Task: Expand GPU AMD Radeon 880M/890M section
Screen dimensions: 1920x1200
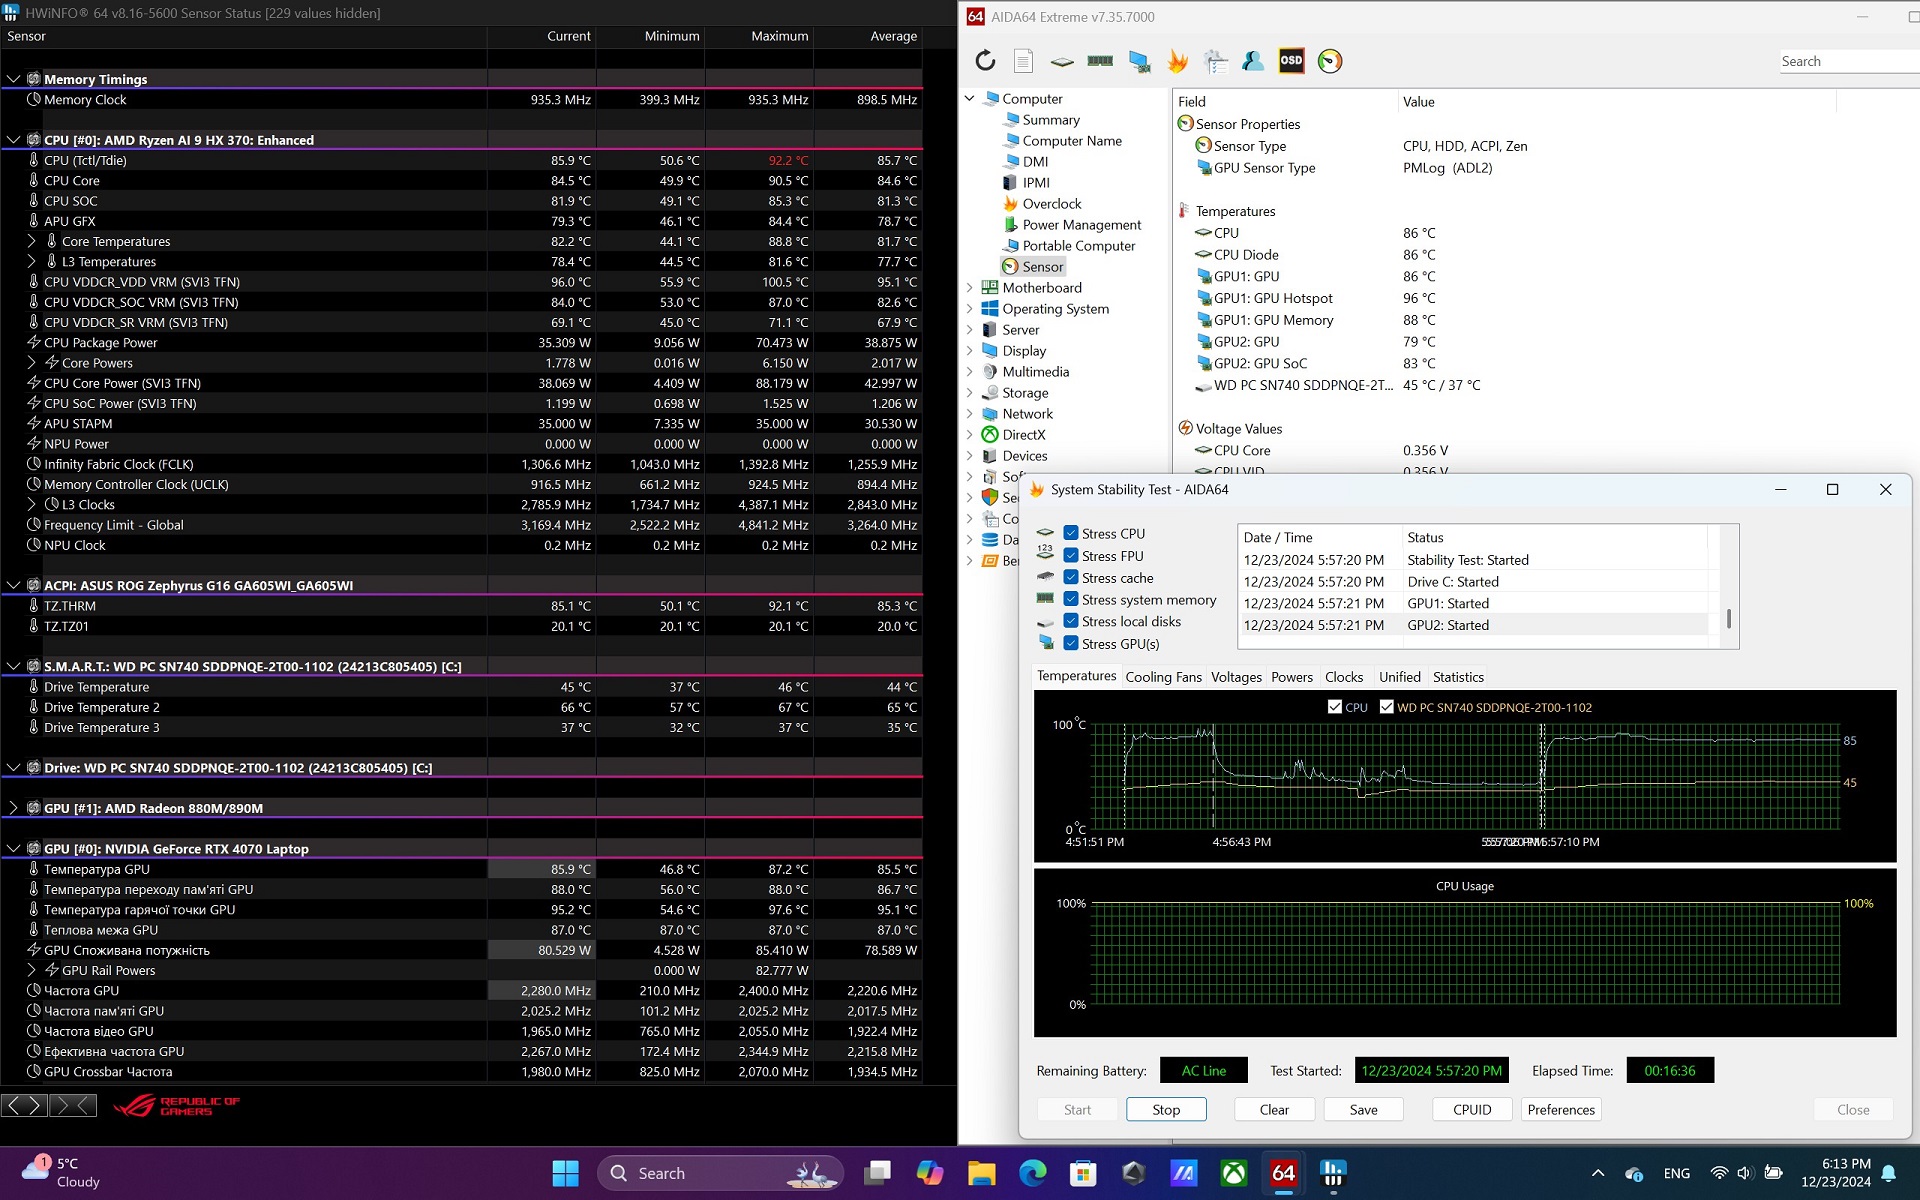Action: [x=13, y=808]
